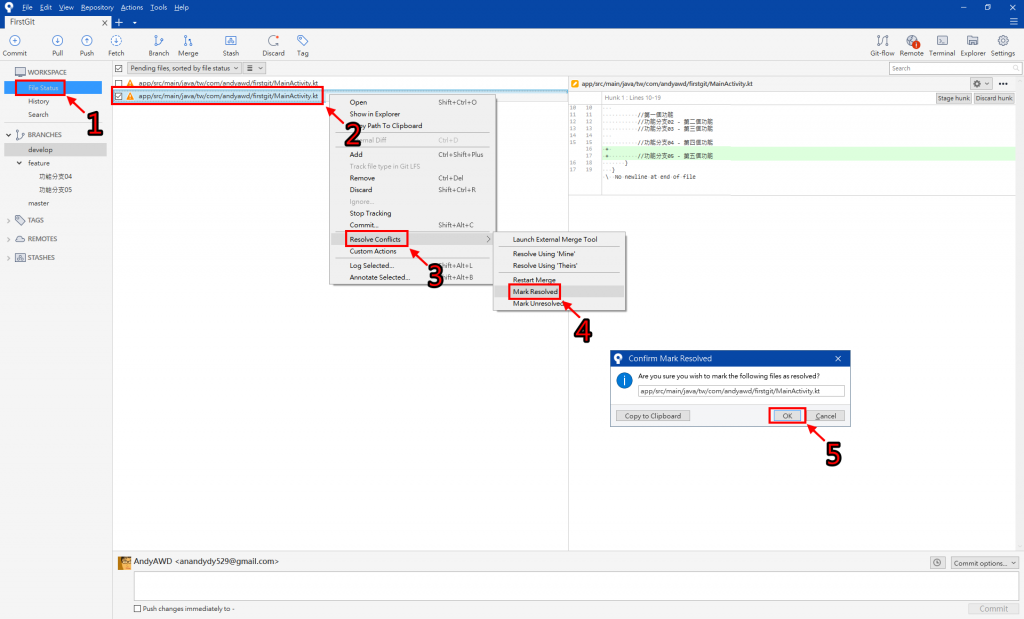This screenshot has width=1024, height=619.
Task: Click the commit message text box
Action: pos(576,586)
